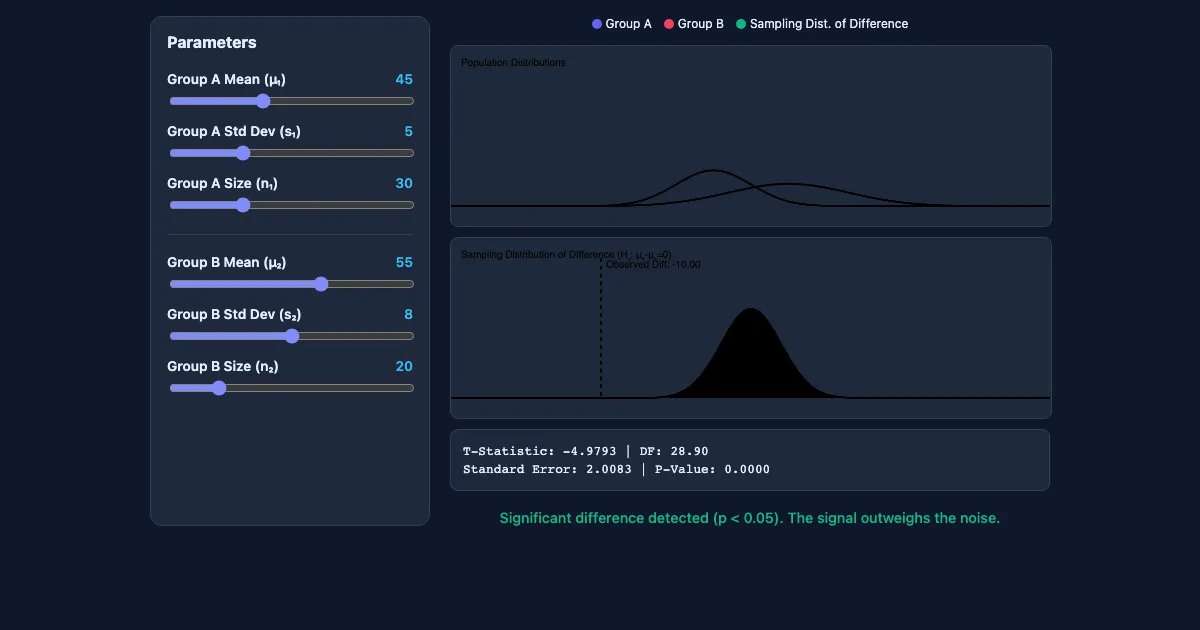Screen dimensions: 1200x630
Task: Click the T-Statistic and DF readout line
Action: 585,451
